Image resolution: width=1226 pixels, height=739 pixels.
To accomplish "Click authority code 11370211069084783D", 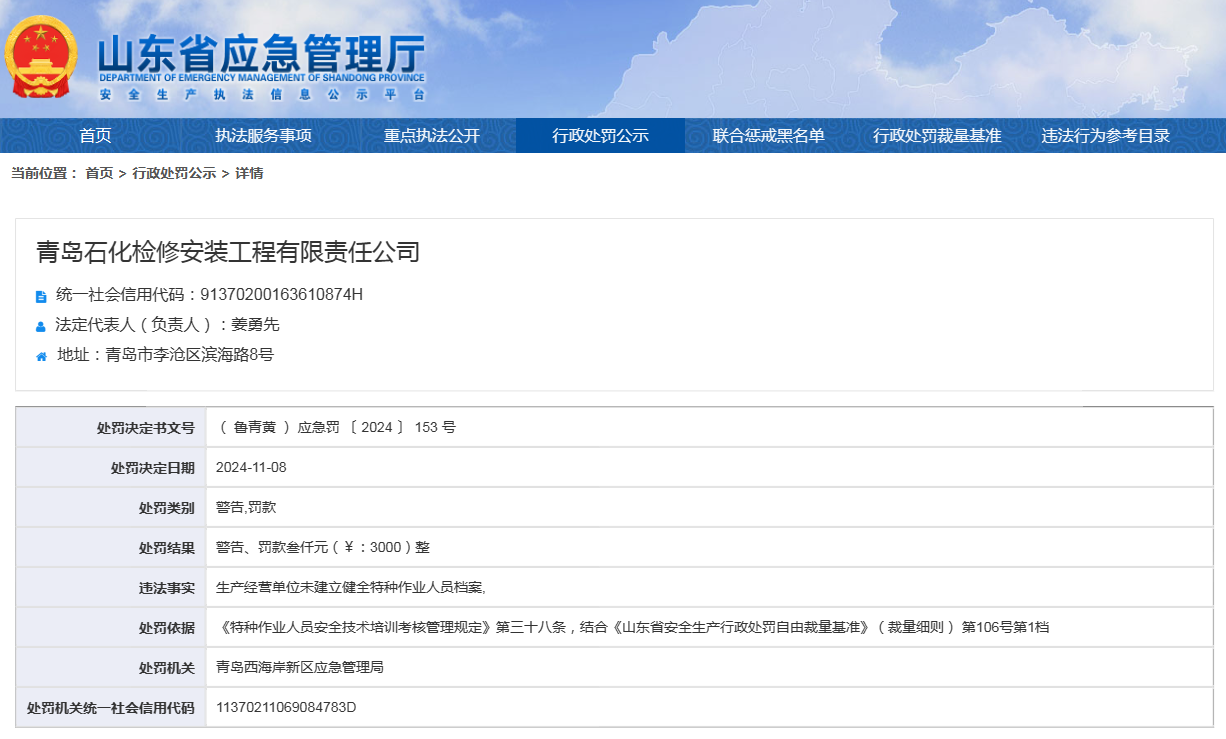I will [x=286, y=707].
